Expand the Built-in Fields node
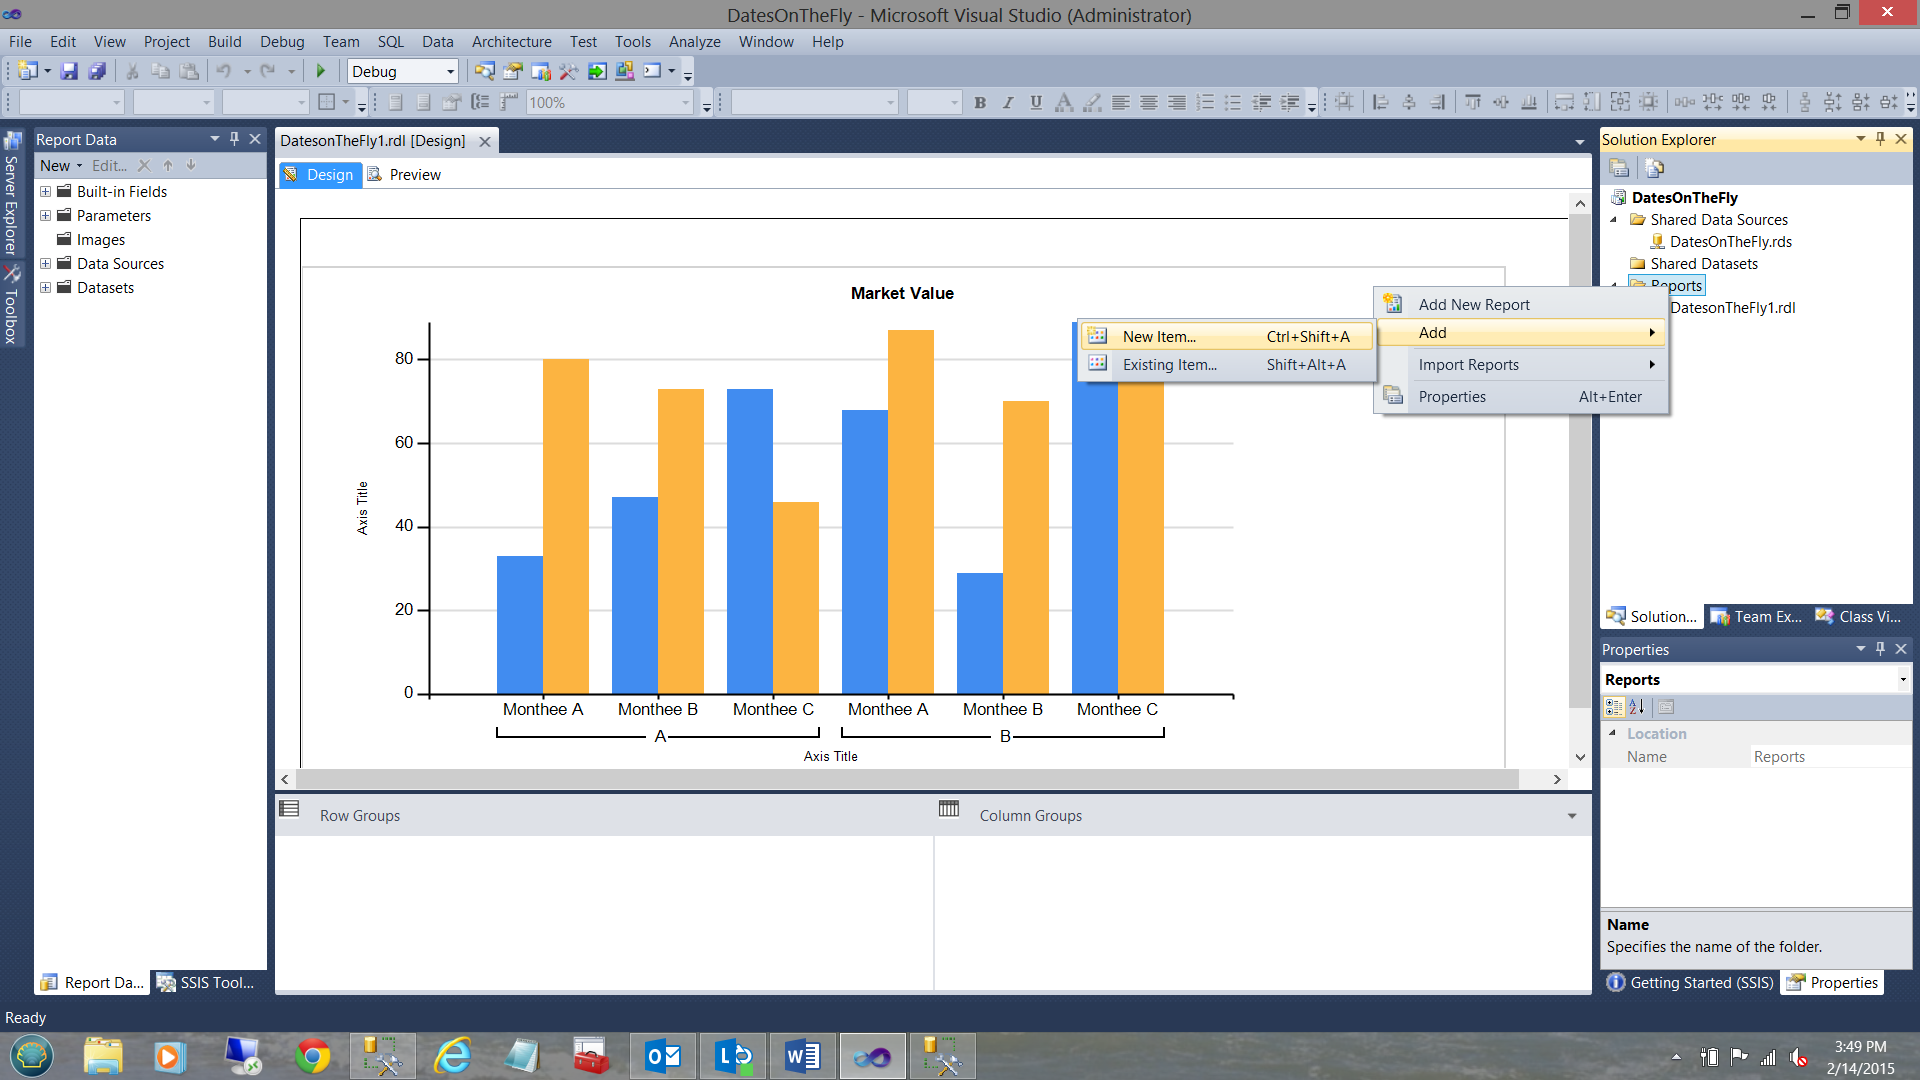This screenshot has width=1920, height=1080. click(45, 191)
